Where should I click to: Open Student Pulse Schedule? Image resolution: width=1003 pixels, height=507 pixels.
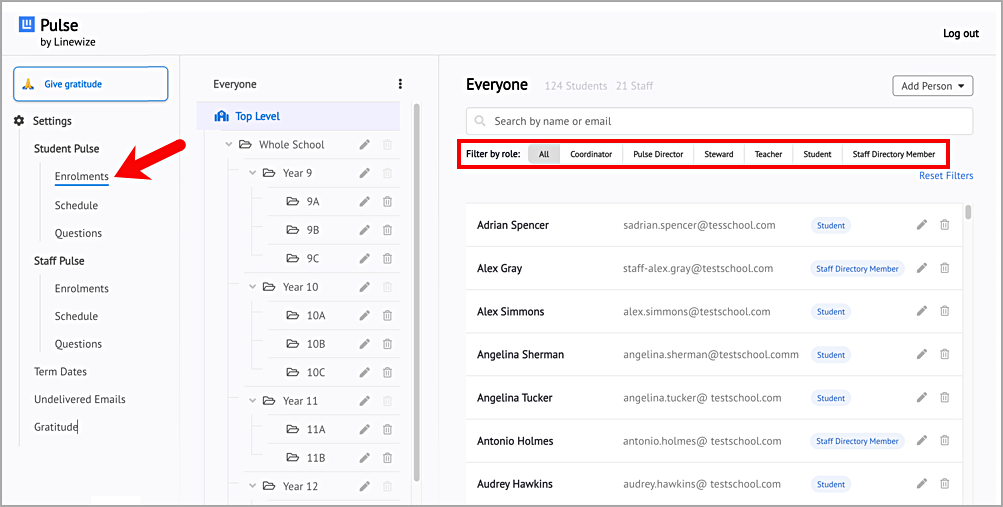[76, 205]
